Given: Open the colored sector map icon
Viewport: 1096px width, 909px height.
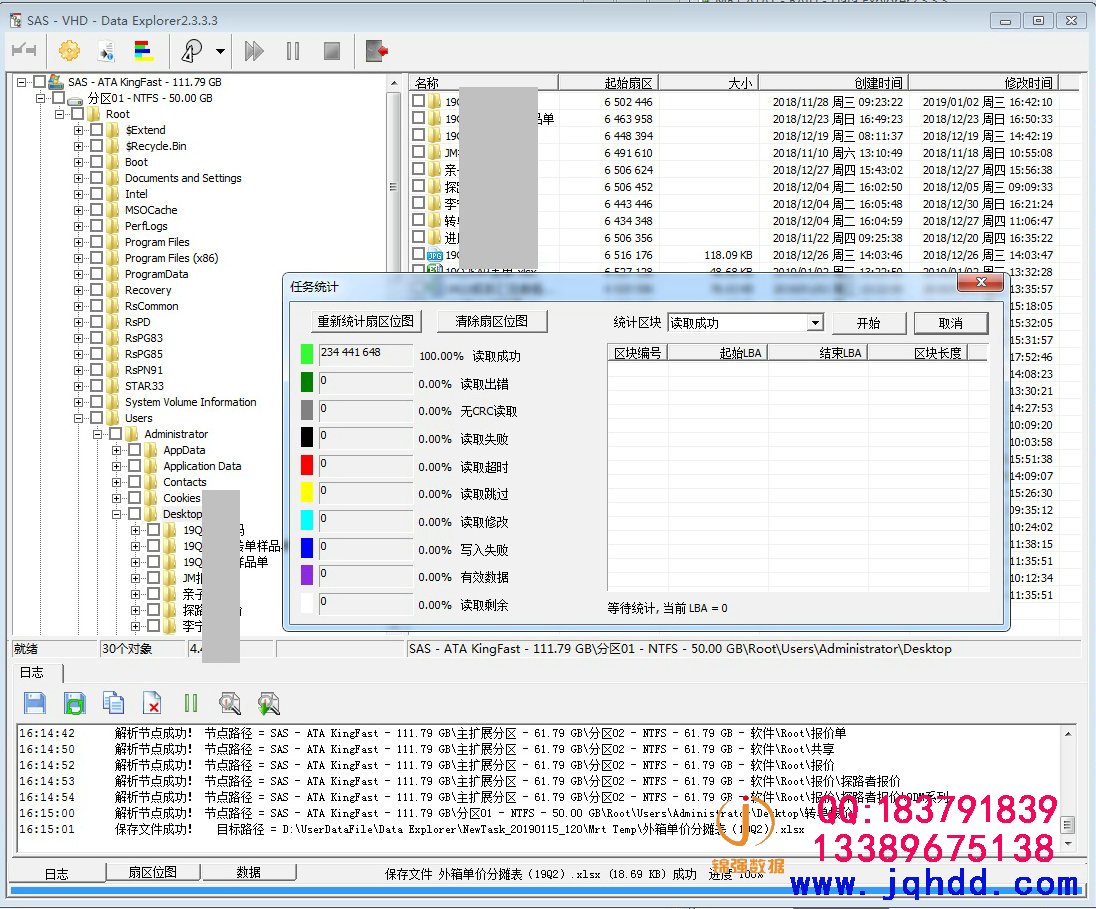Looking at the screenshot, I should point(144,50).
